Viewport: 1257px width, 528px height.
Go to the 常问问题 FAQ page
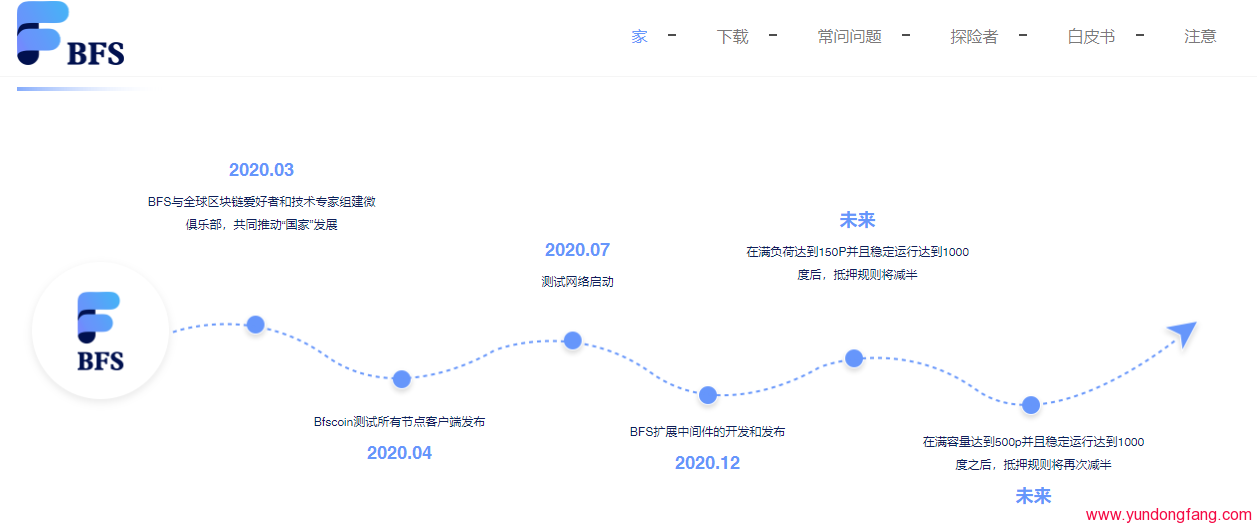849,37
